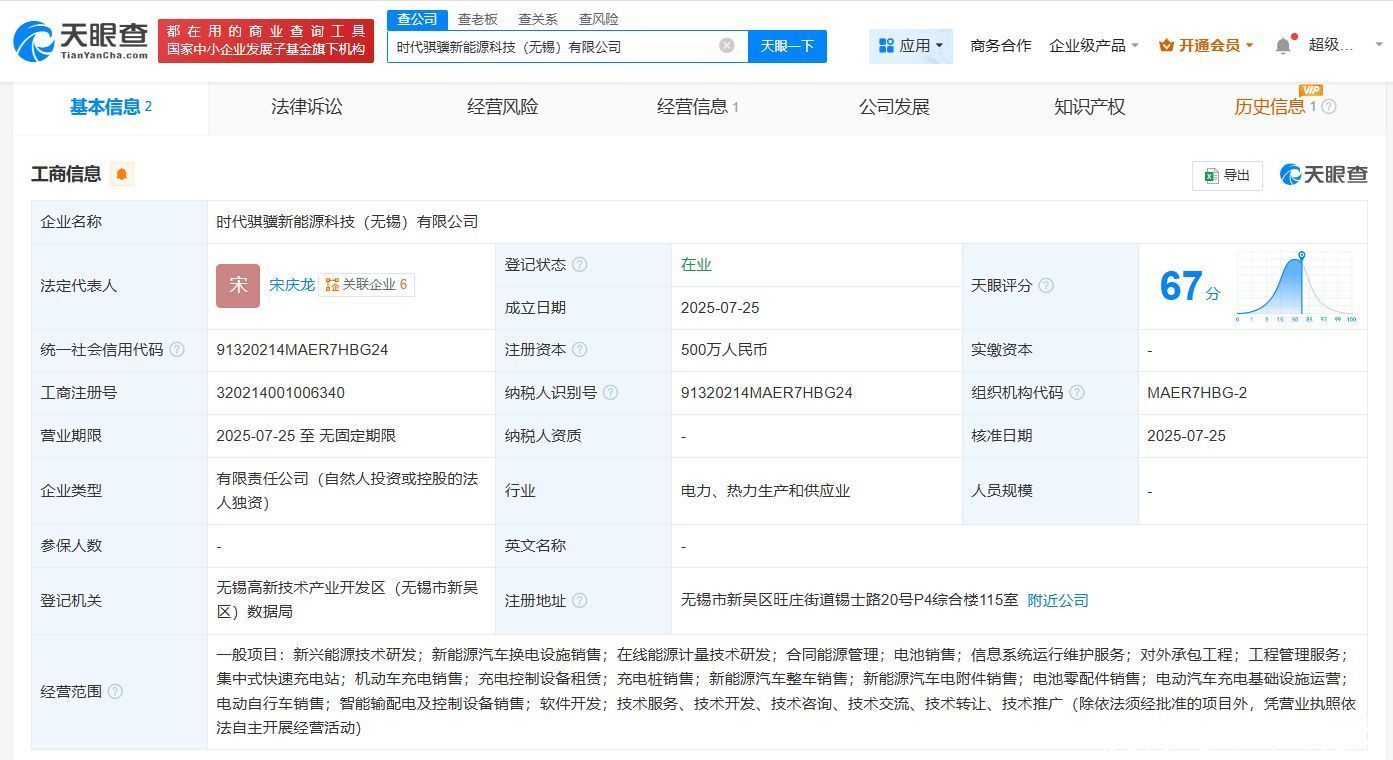Viewport: 1393px width, 760px height.
Task: Click the help icon beside 注册地址
Action: (x=580, y=601)
